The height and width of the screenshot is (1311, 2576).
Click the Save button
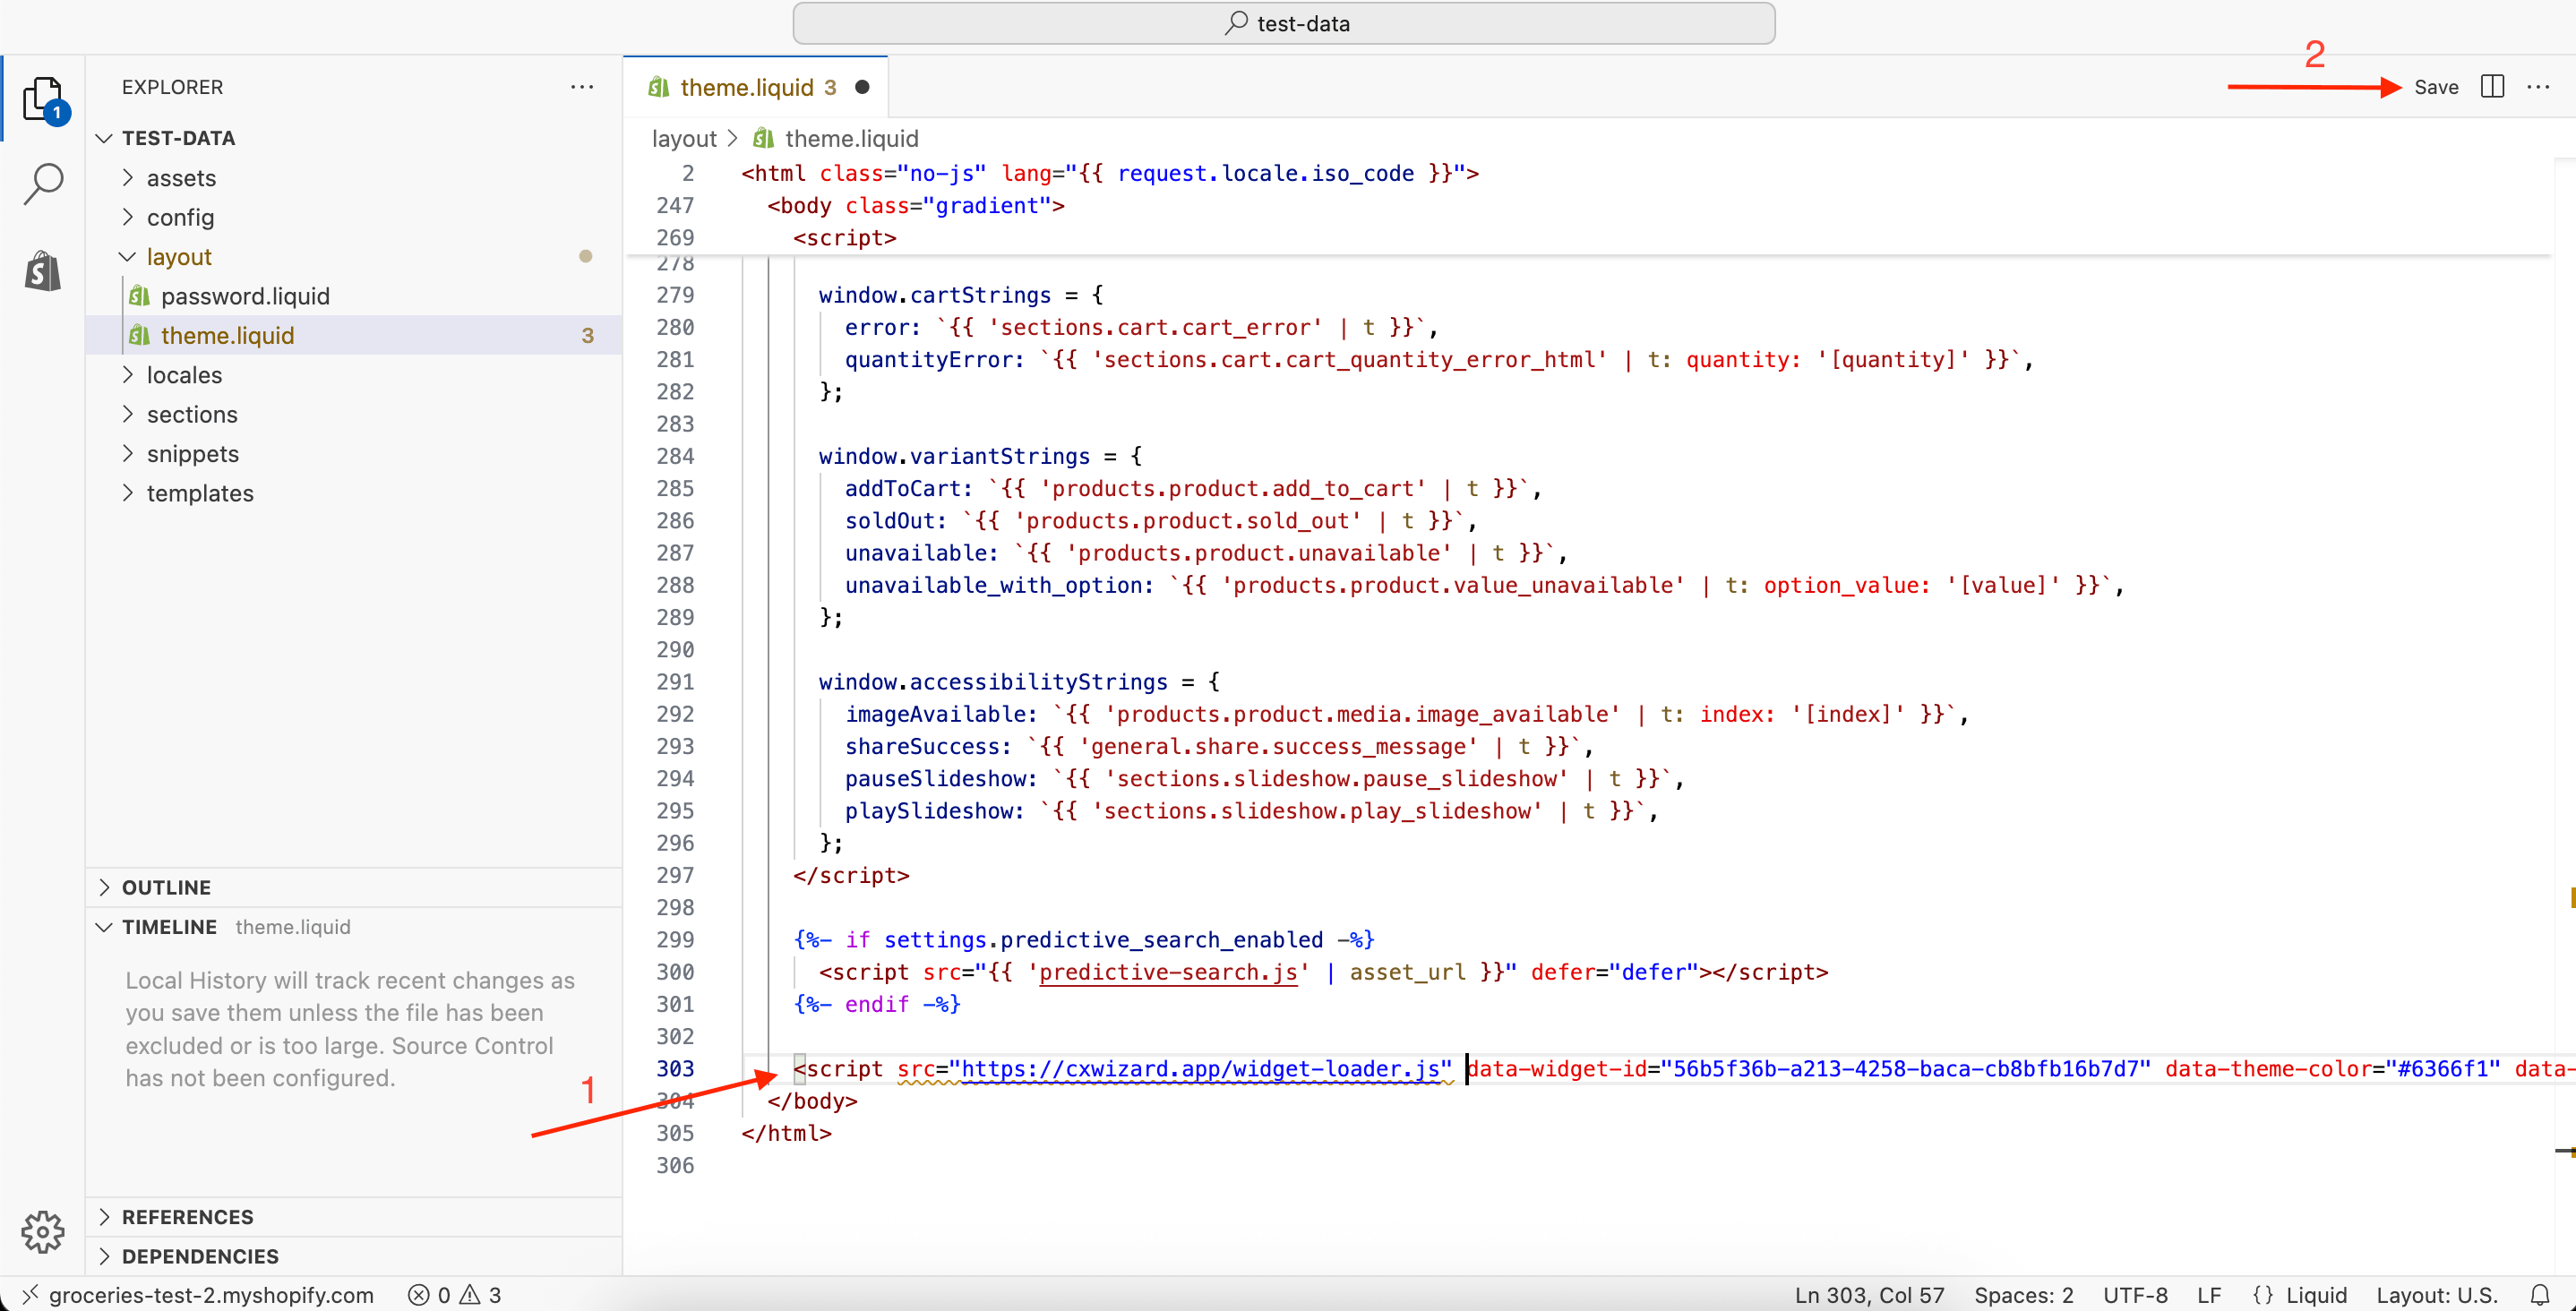pyautogui.click(x=2435, y=87)
